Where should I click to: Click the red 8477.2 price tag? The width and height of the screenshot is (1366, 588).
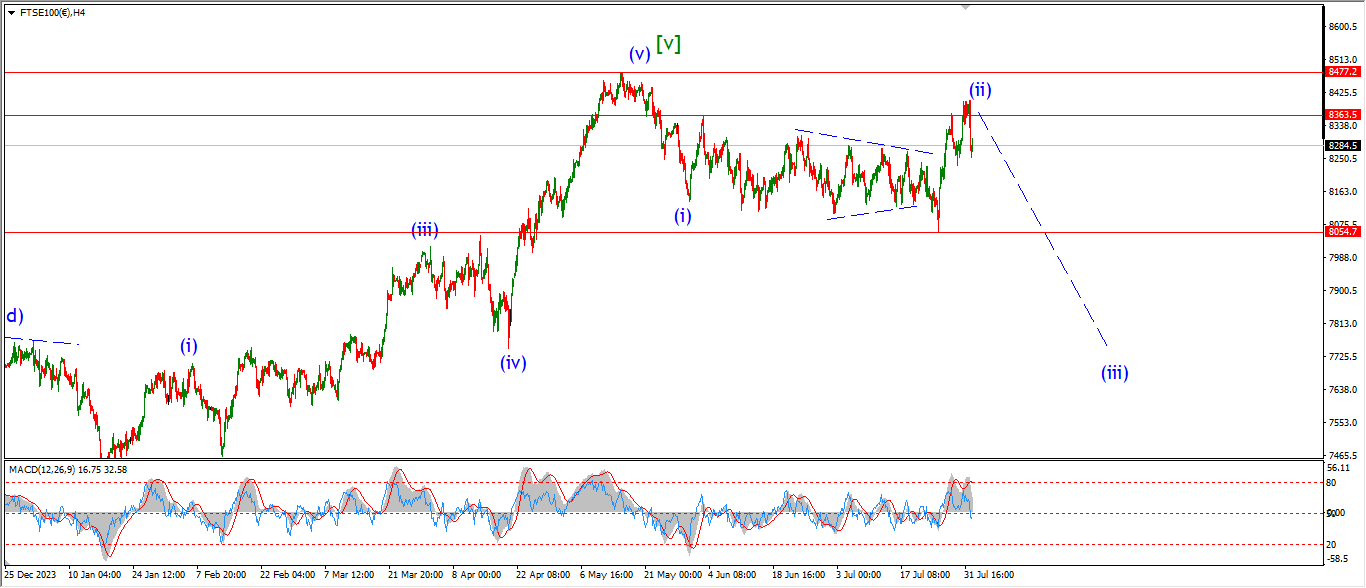(1342, 72)
